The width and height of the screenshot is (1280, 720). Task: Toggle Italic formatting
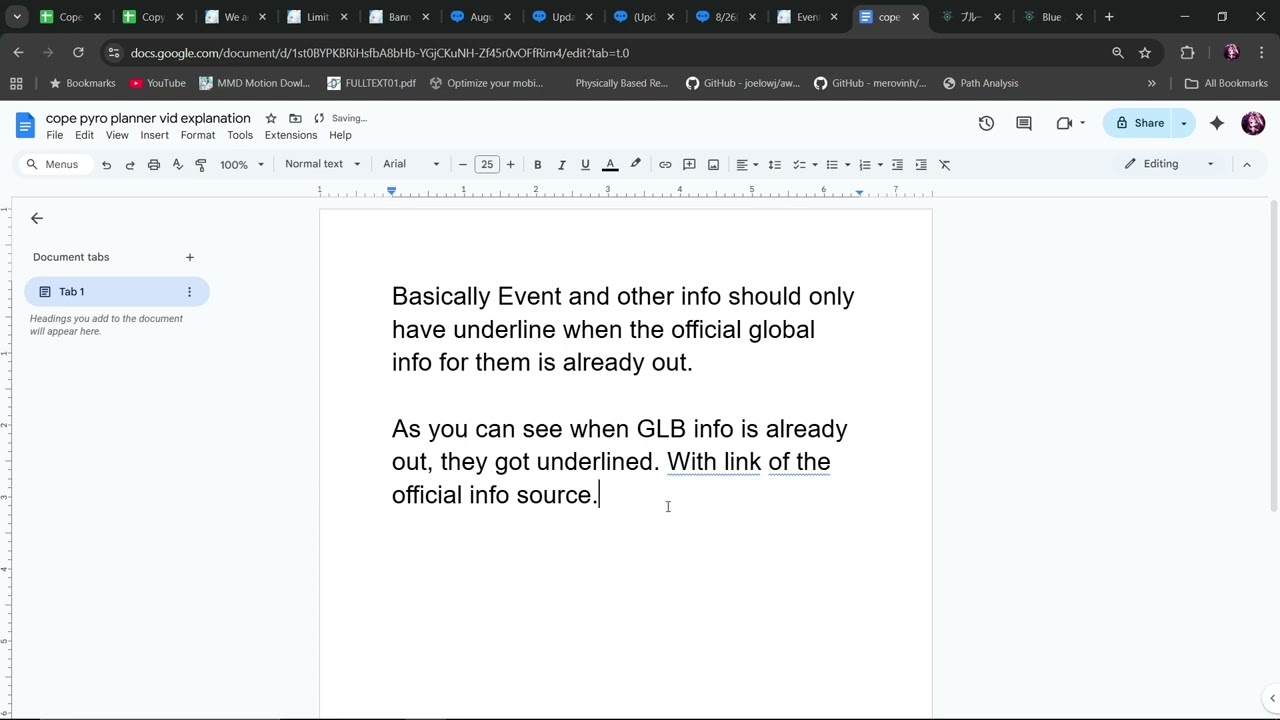[x=561, y=165]
